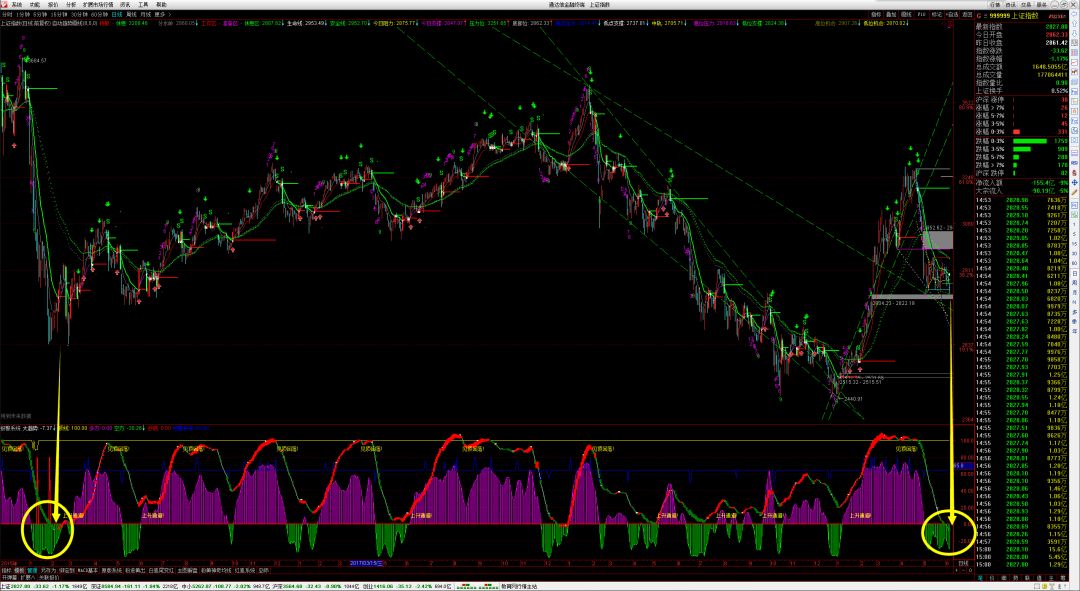
Task: Switch chart period to 分时
Action: [7, 14]
